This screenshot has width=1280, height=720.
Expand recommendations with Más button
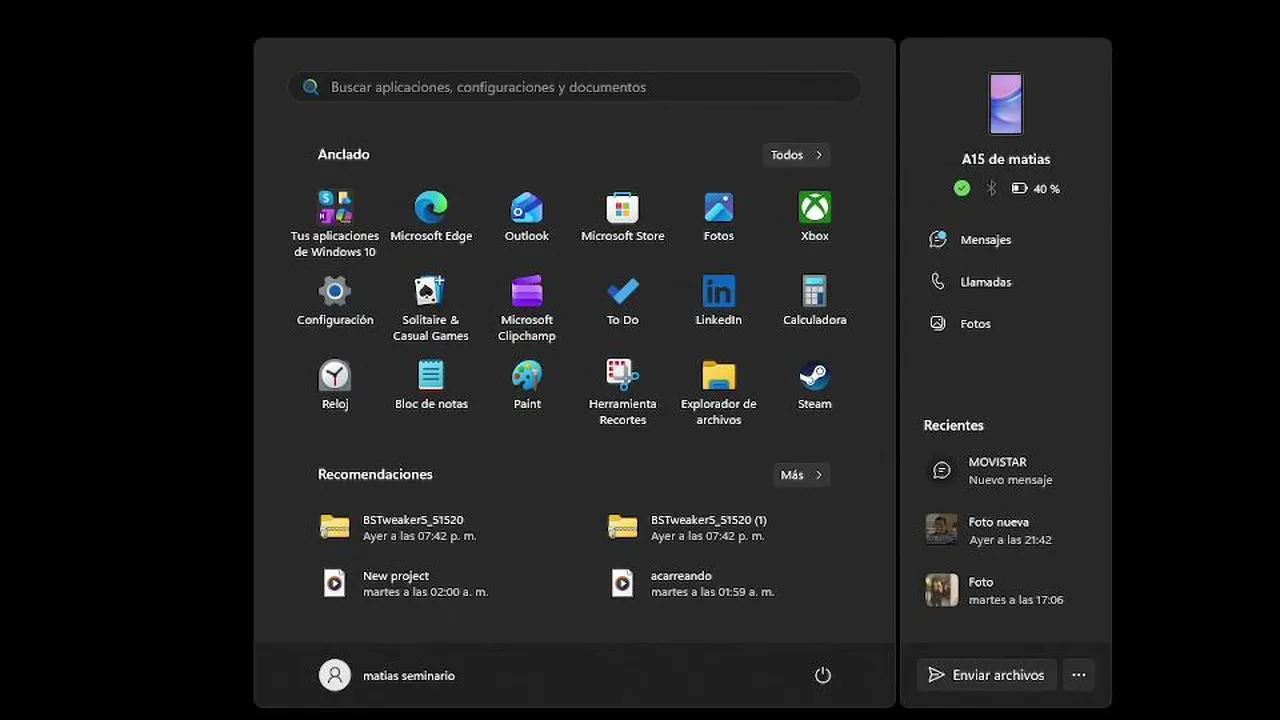click(802, 475)
